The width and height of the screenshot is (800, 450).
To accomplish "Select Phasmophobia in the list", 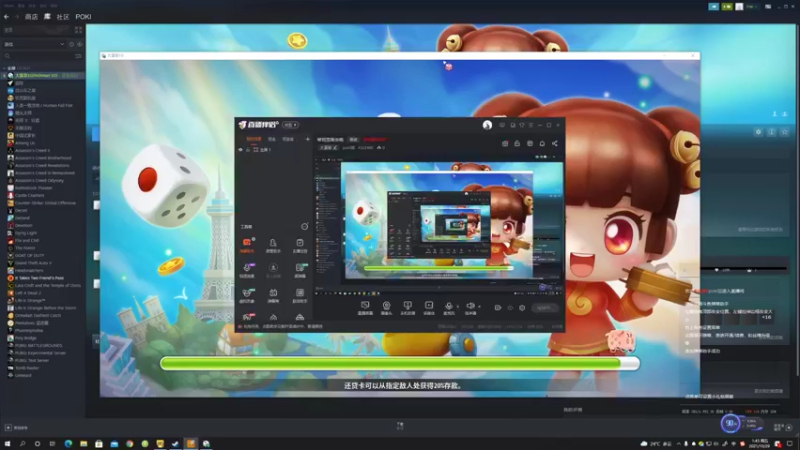I will pos(29,331).
